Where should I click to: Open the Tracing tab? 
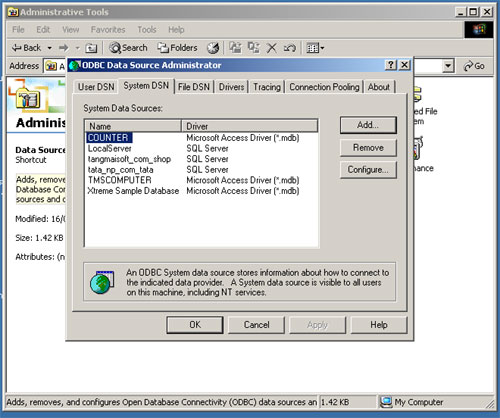tap(267, 87)
